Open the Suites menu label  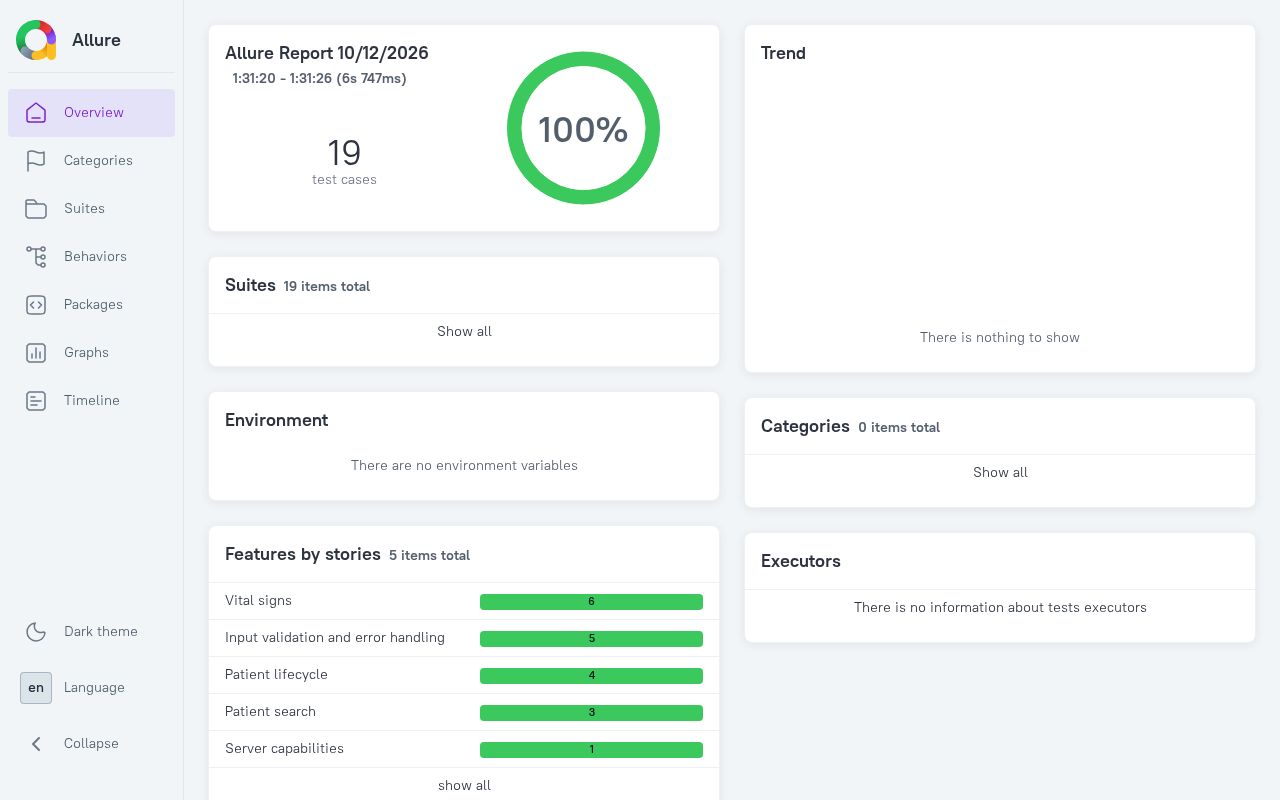point(84,208)
